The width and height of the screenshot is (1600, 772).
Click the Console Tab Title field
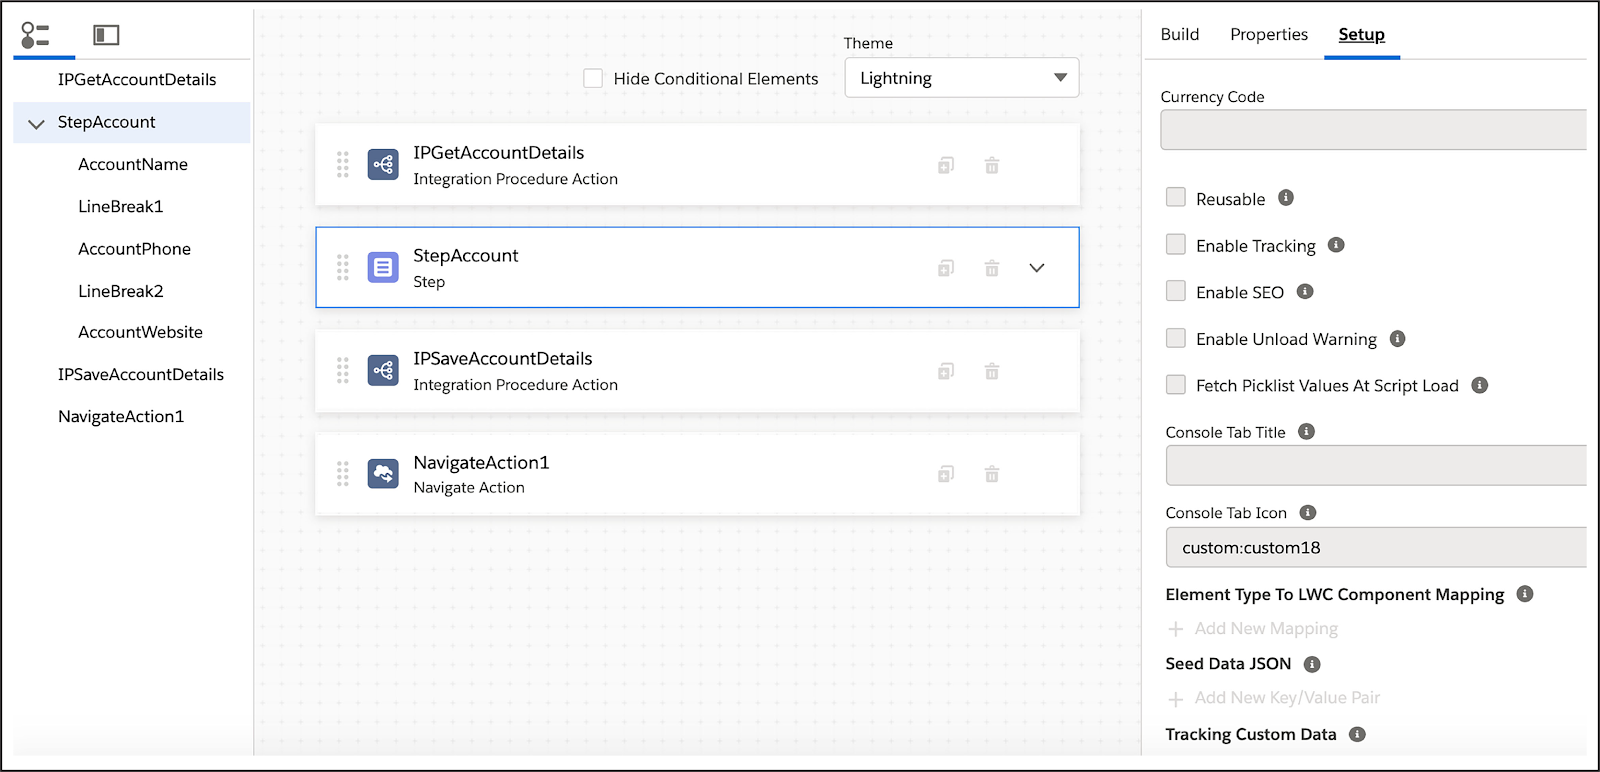(1375, 466)
